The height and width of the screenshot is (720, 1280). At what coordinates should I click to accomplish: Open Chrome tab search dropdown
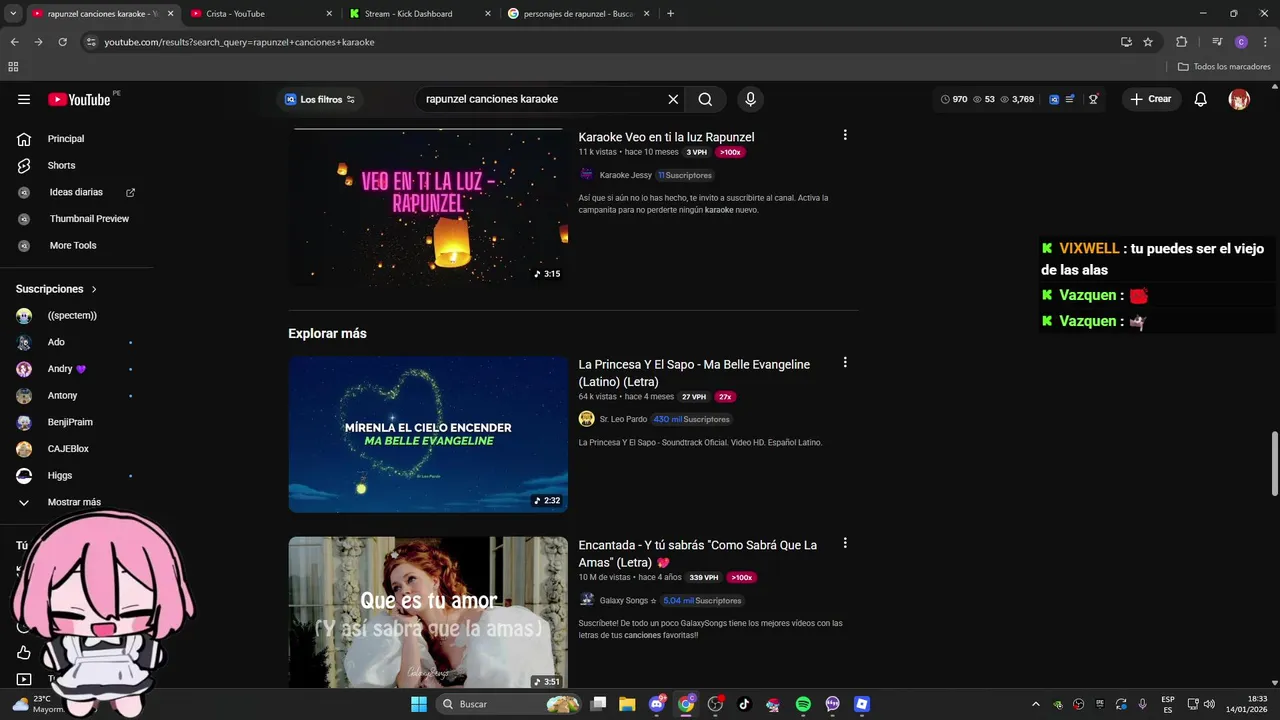[x=13, y=14]
